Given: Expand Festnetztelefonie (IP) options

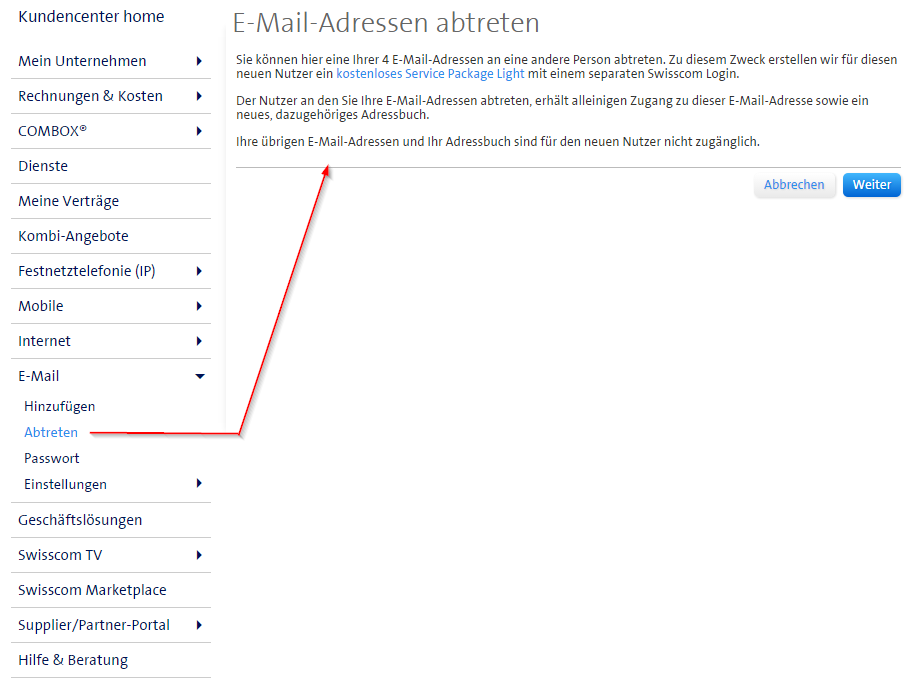Looking at the screenshot, I should click(200, 271).
